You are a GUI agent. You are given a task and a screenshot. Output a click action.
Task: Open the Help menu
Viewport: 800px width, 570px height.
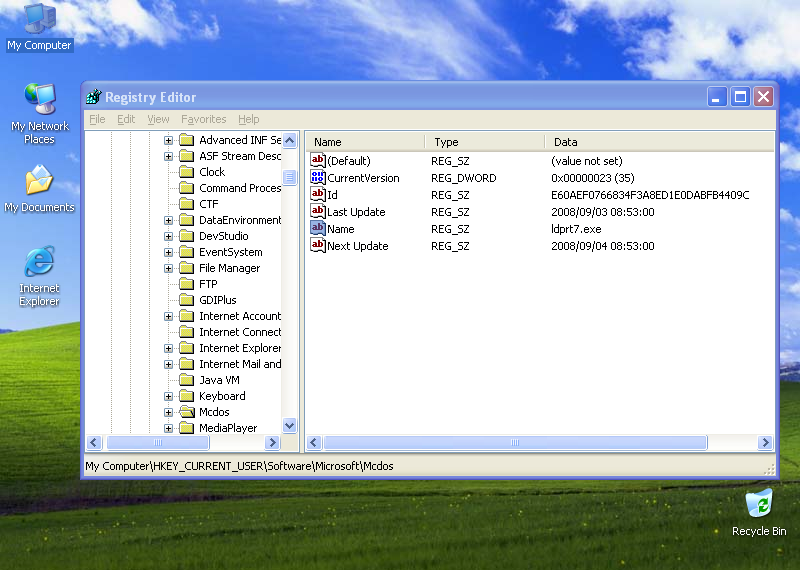click(248, 119)
